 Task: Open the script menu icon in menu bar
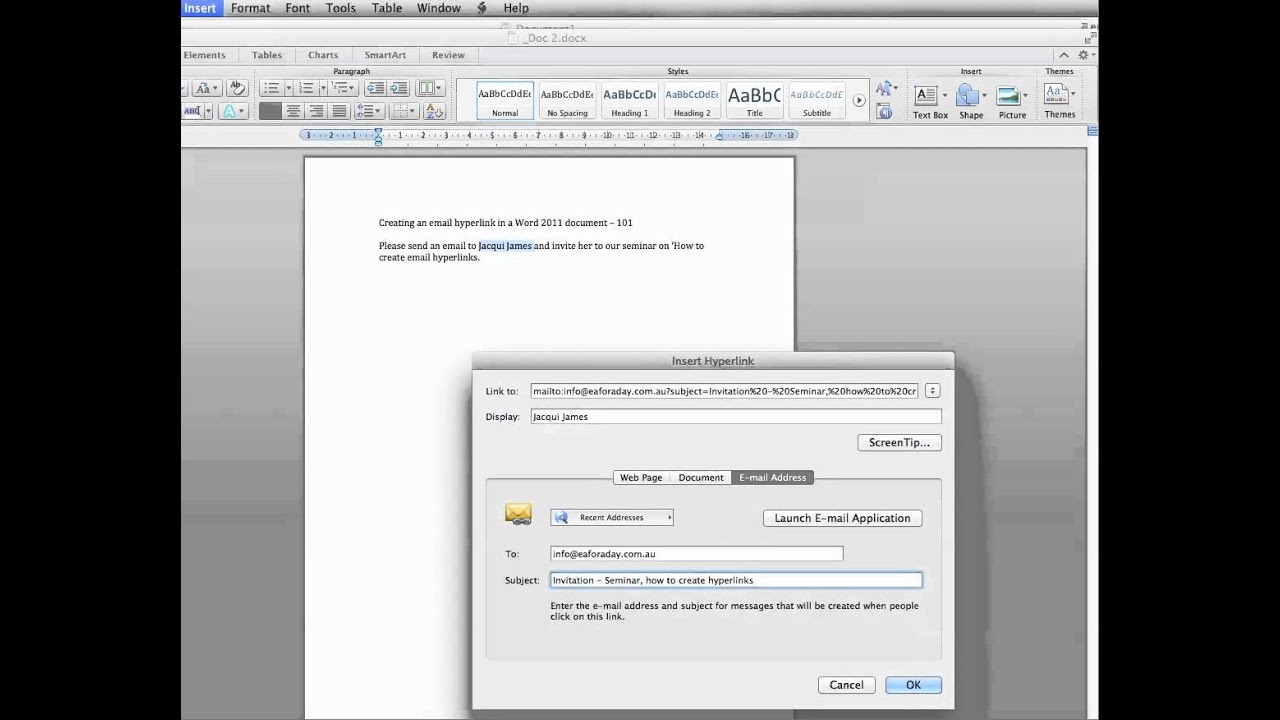pyautogui.click(x=482, y=8)
